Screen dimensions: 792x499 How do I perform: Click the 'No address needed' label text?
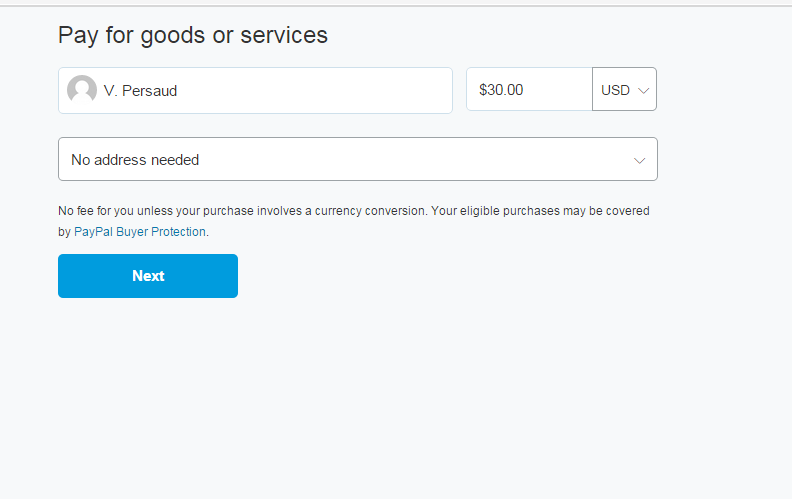[135, 160]
